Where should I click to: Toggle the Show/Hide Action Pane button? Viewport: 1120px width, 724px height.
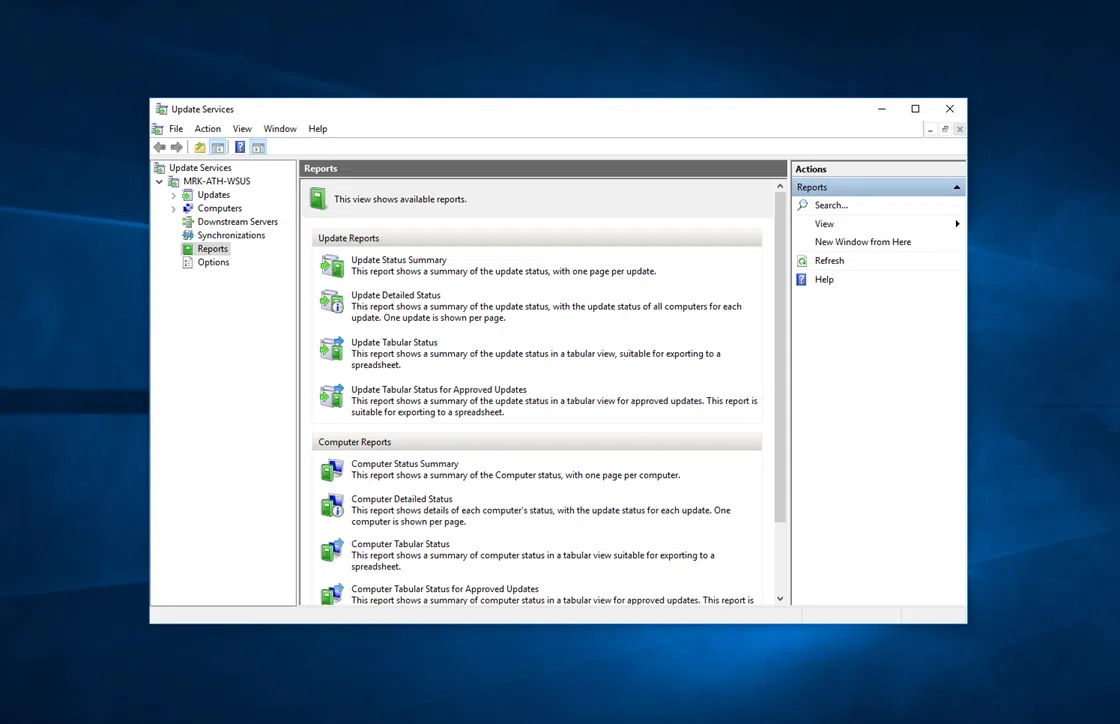click(x=258, y=147)
